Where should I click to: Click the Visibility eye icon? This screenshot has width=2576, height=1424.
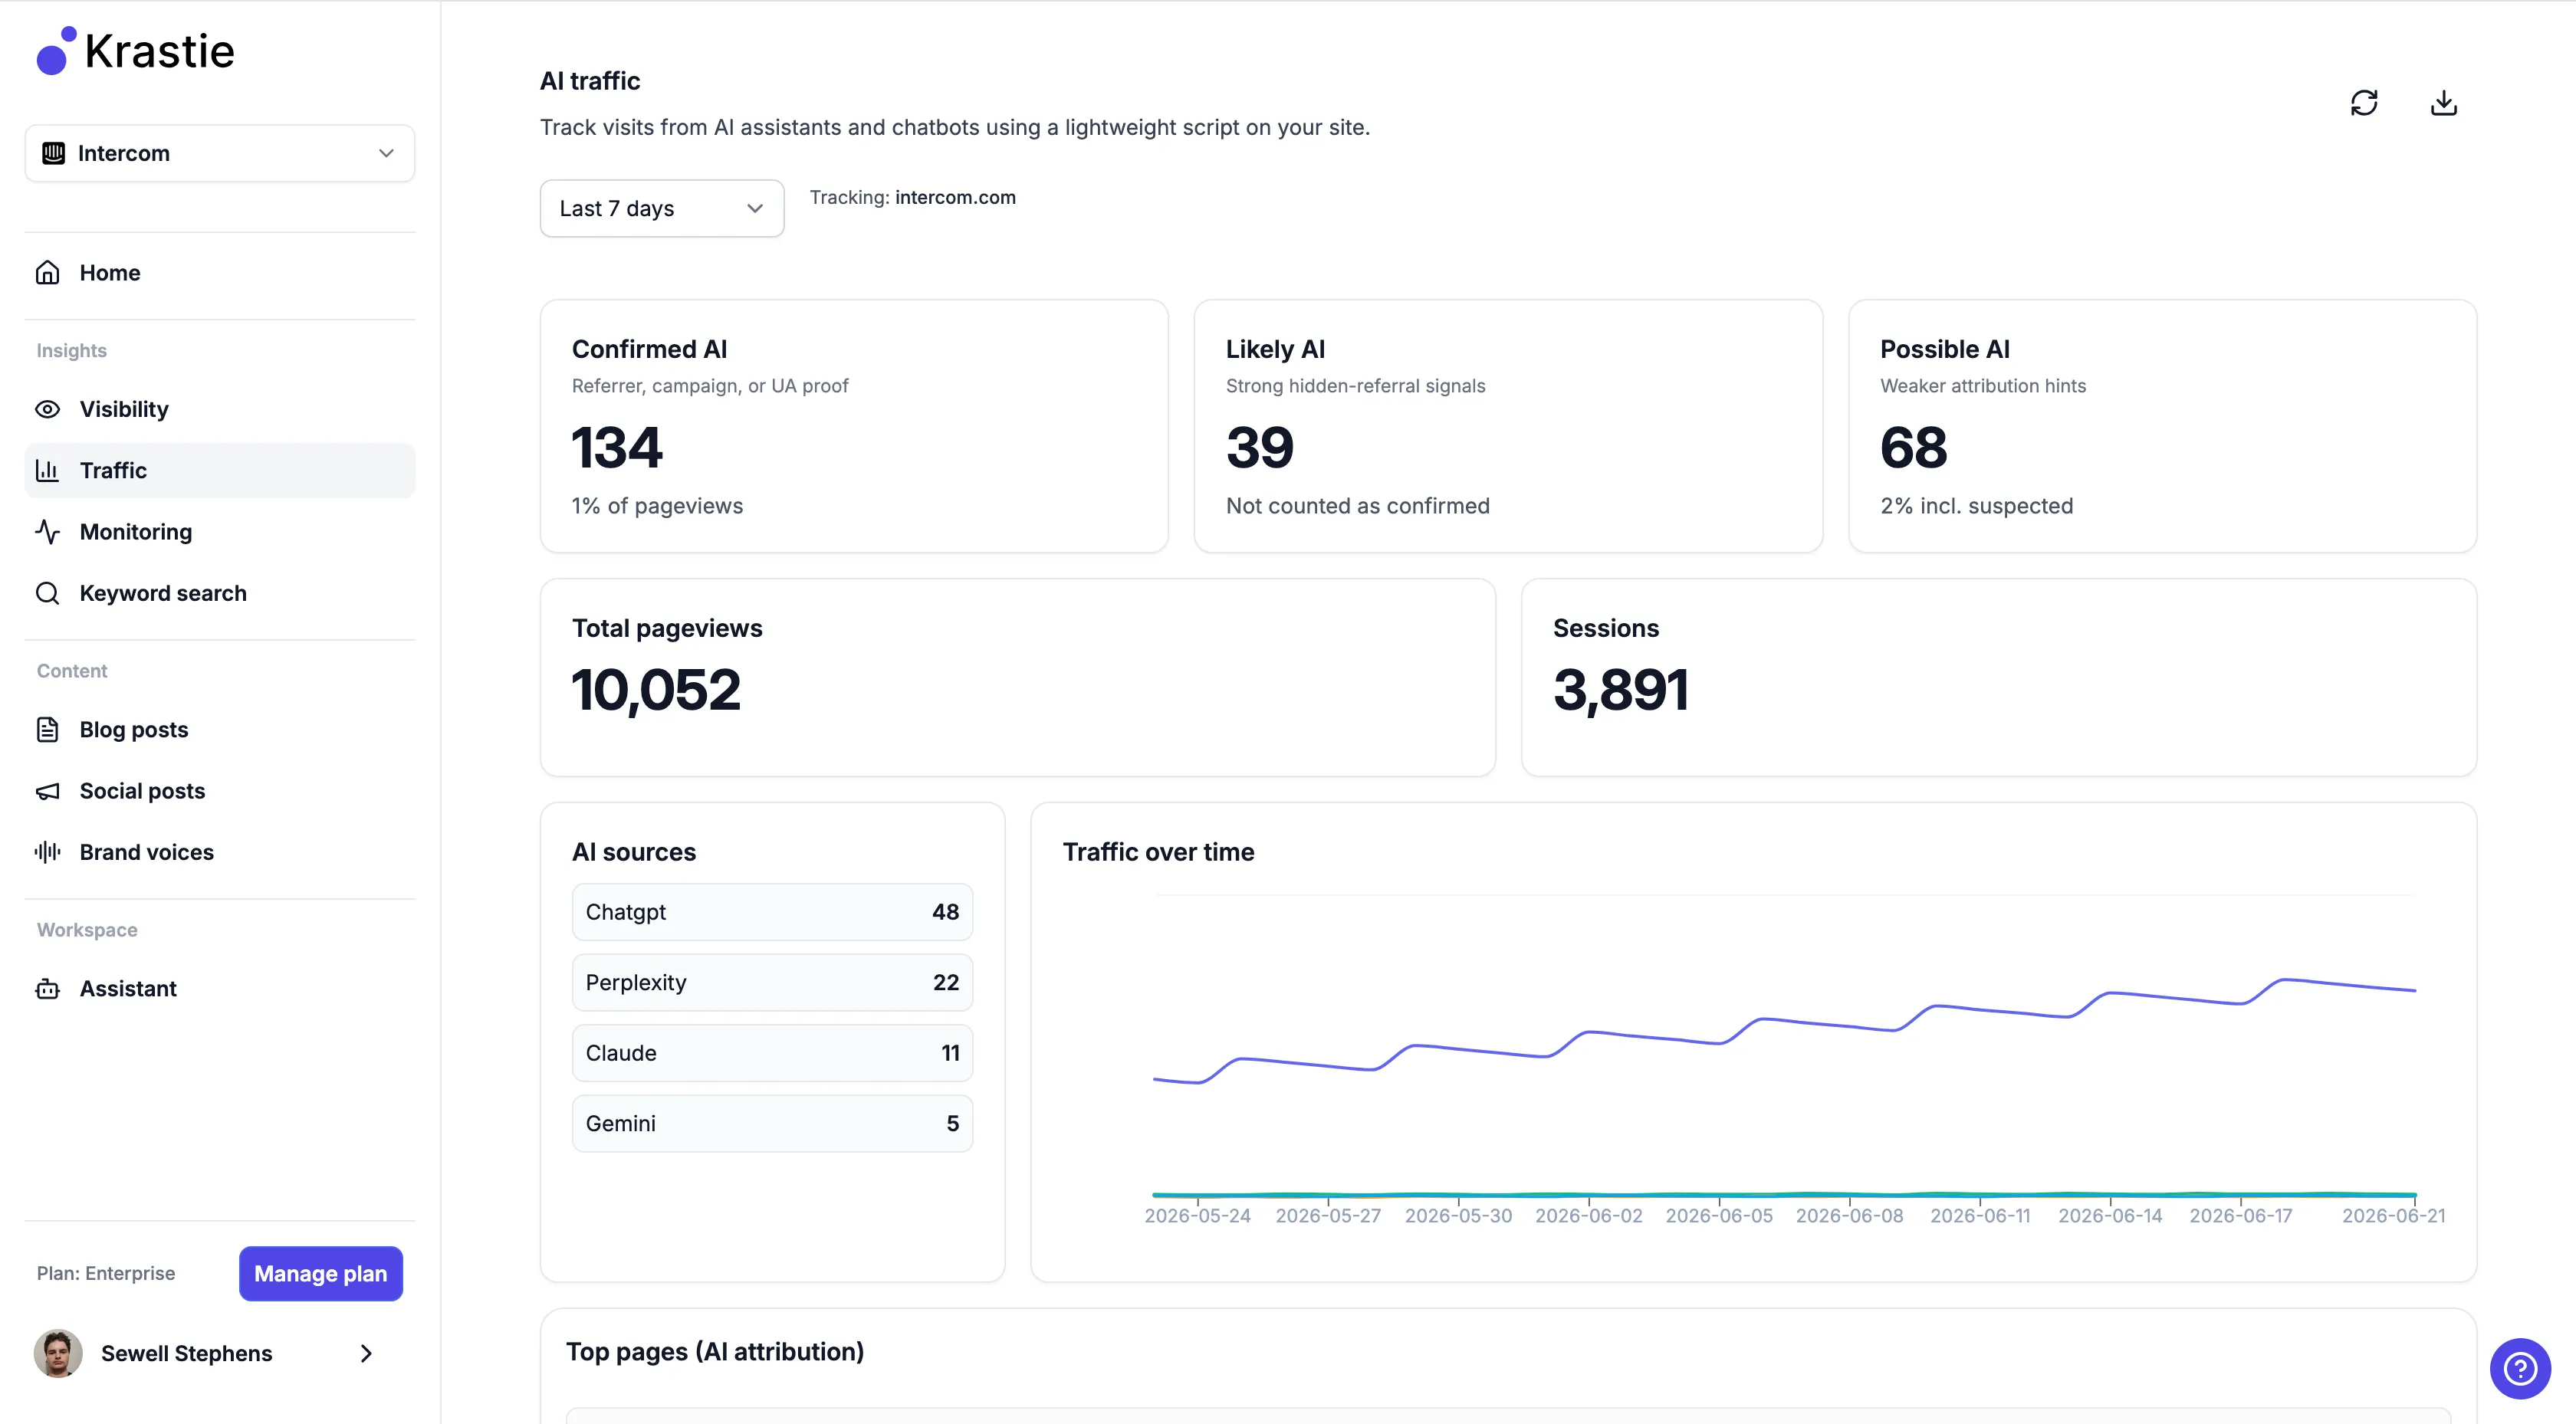coord(47,409)
